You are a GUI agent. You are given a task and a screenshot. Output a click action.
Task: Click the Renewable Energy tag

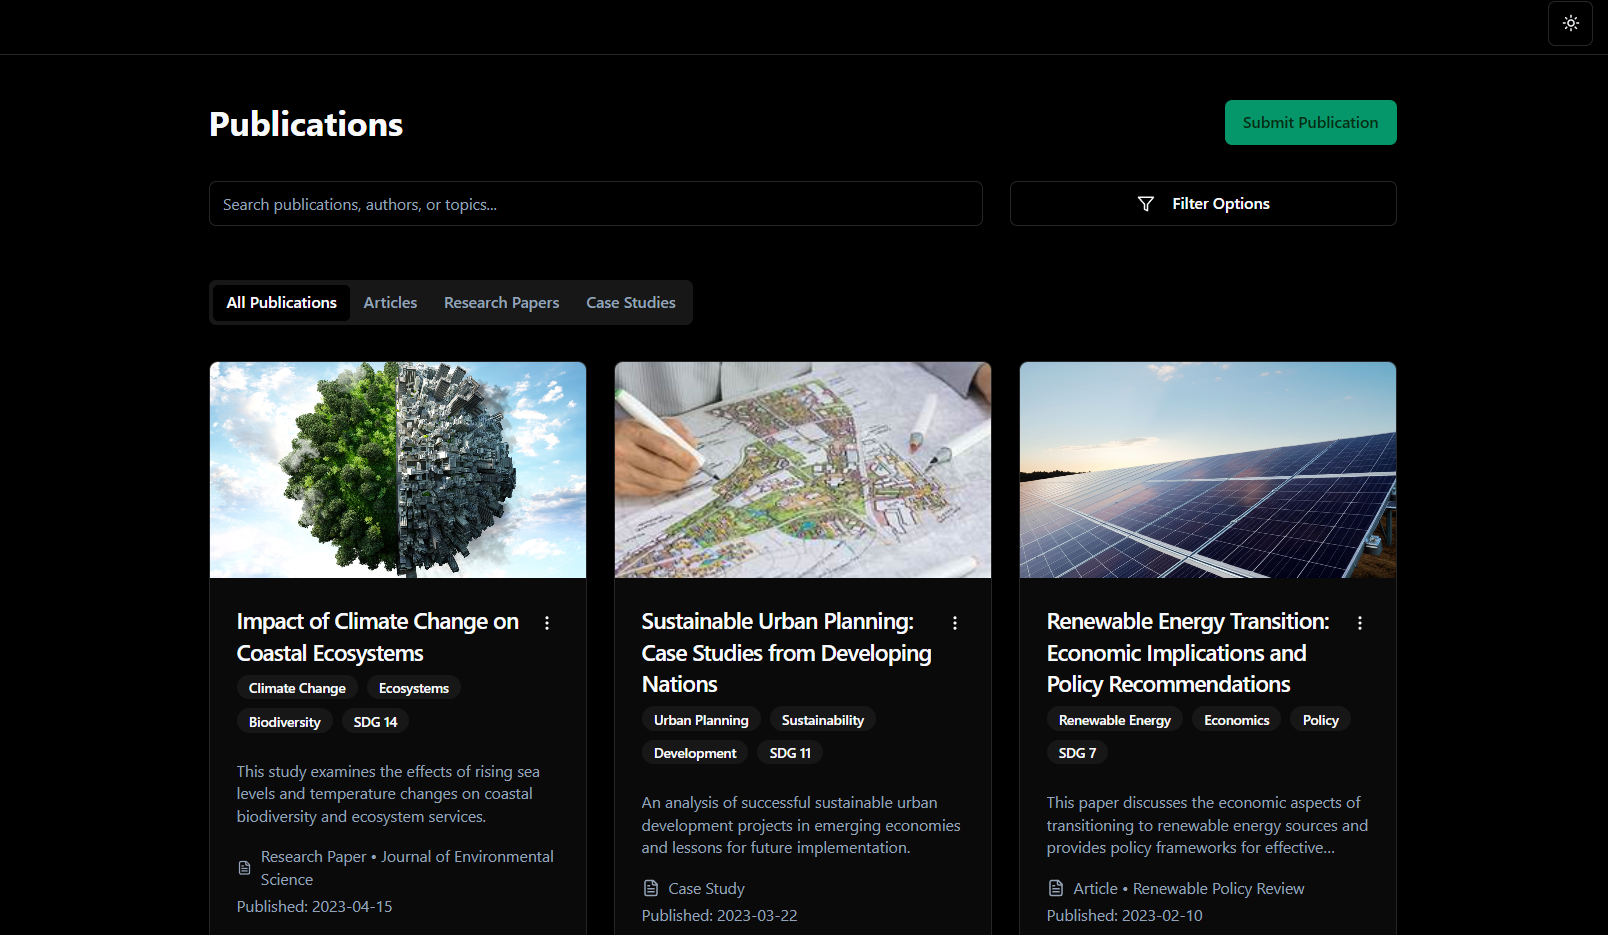click(x=1115, y=720)
